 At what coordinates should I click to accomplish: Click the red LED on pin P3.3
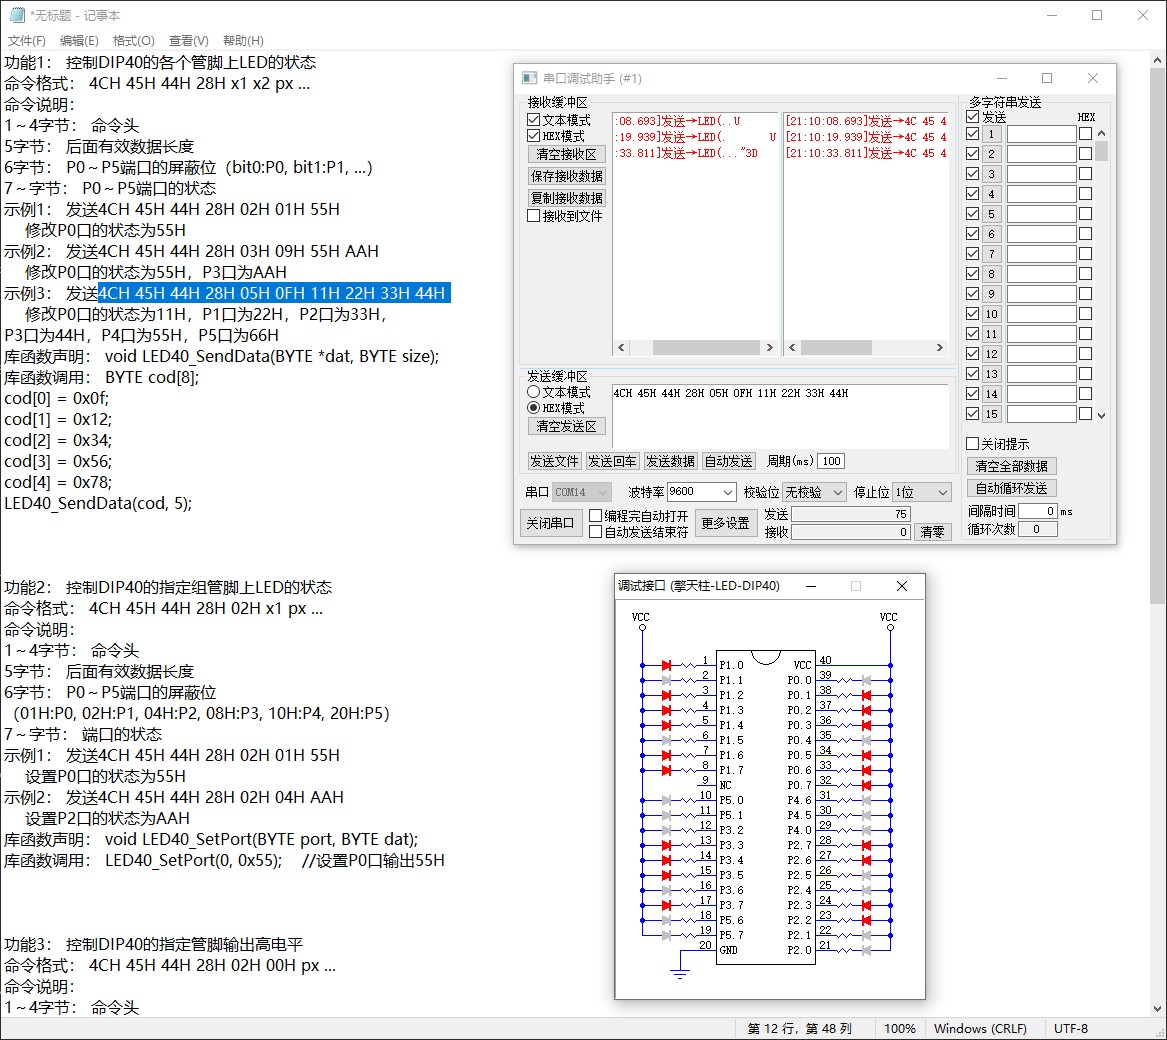[666, 845]
